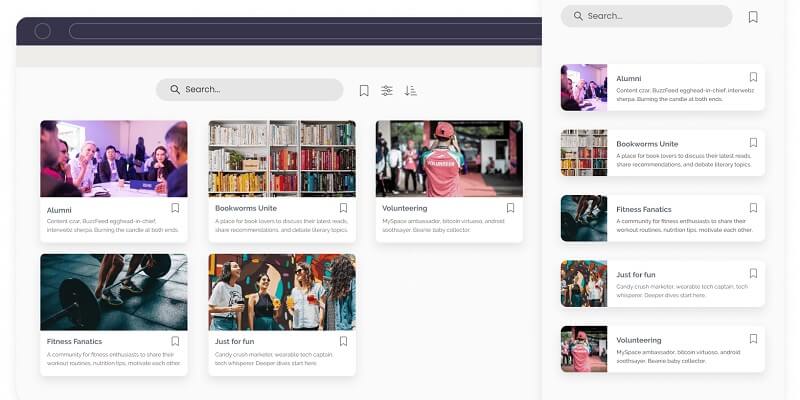Bookmark the Bookworms Unite grid card

[343, 208]
